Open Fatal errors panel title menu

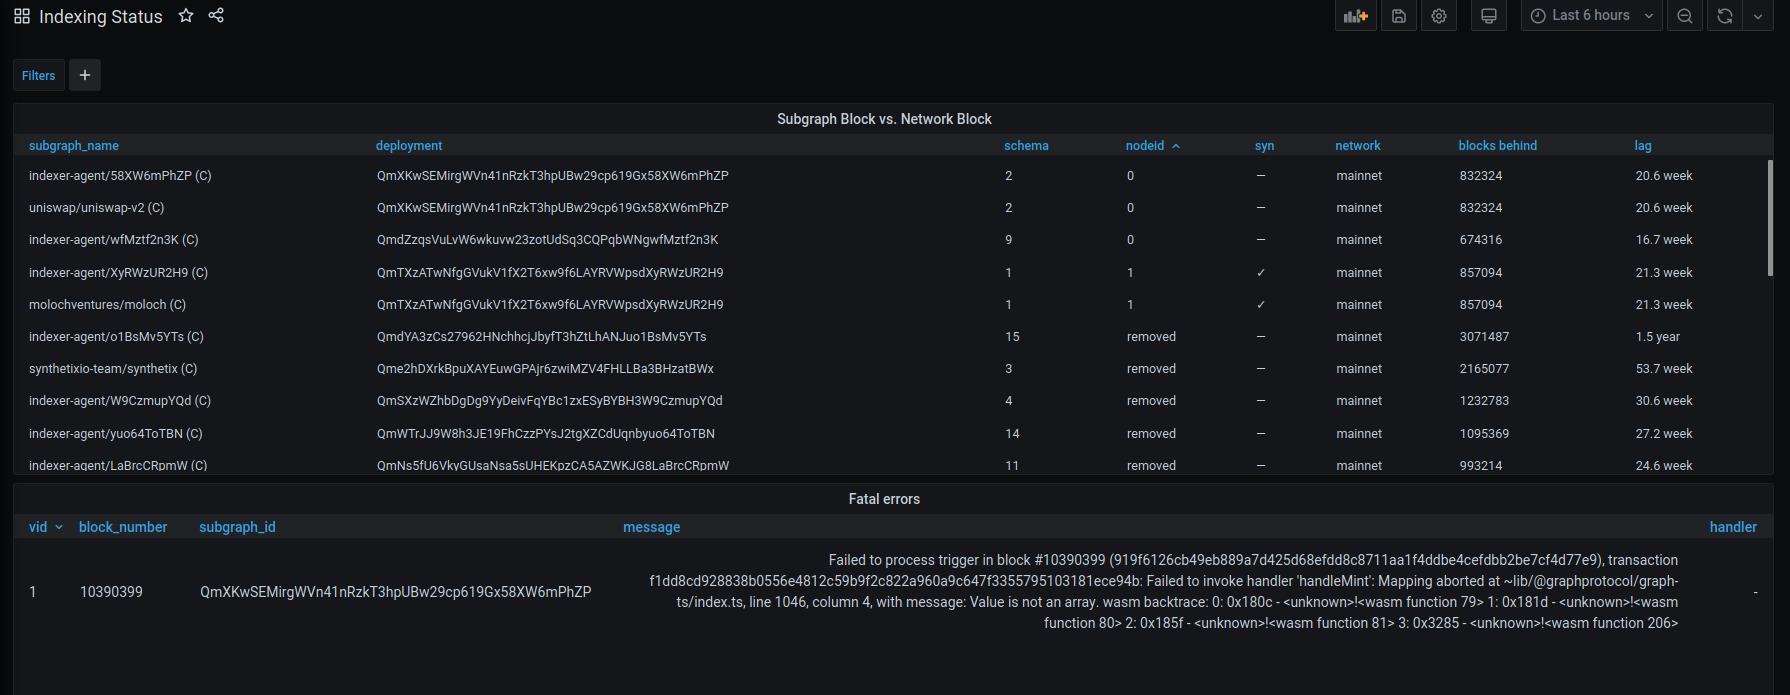click(884, 499)
